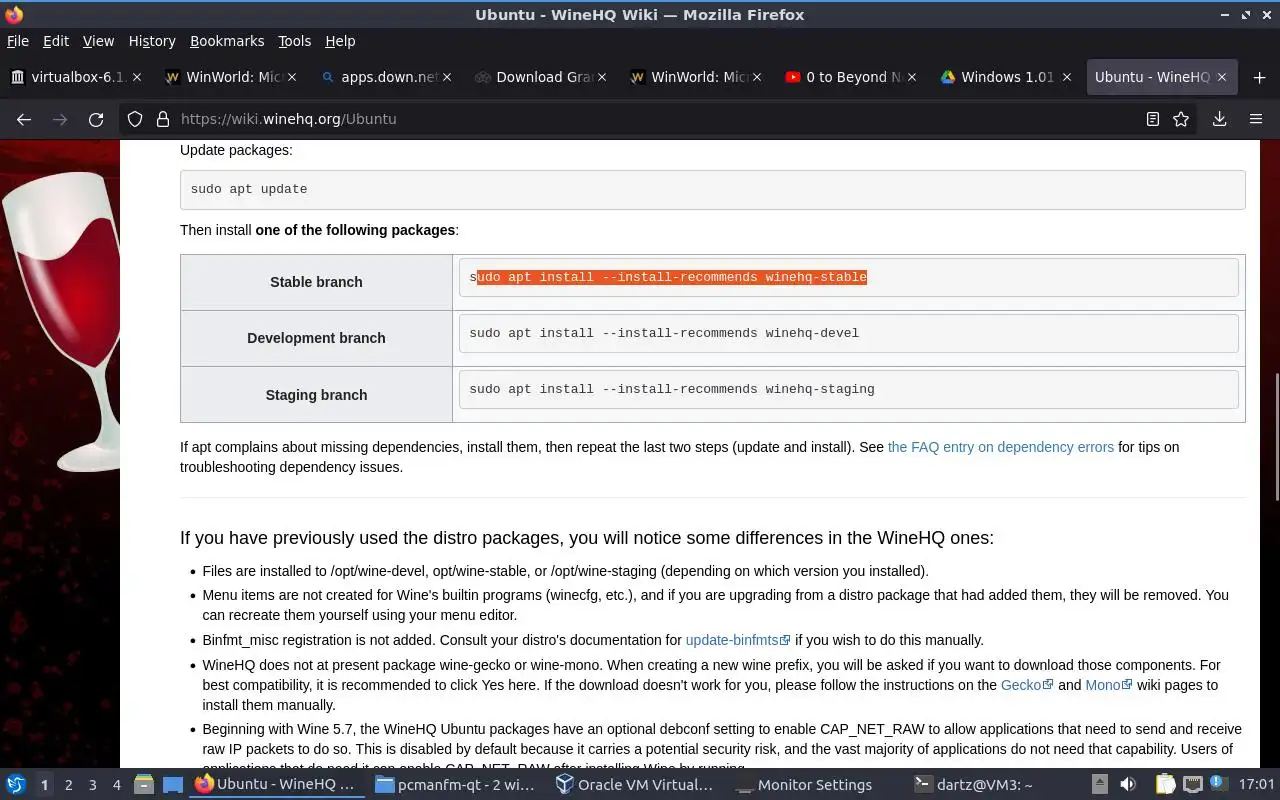The width and height of the screenshot is (1280, 800).
Task: Reload the current page
Action: (96, 119)
